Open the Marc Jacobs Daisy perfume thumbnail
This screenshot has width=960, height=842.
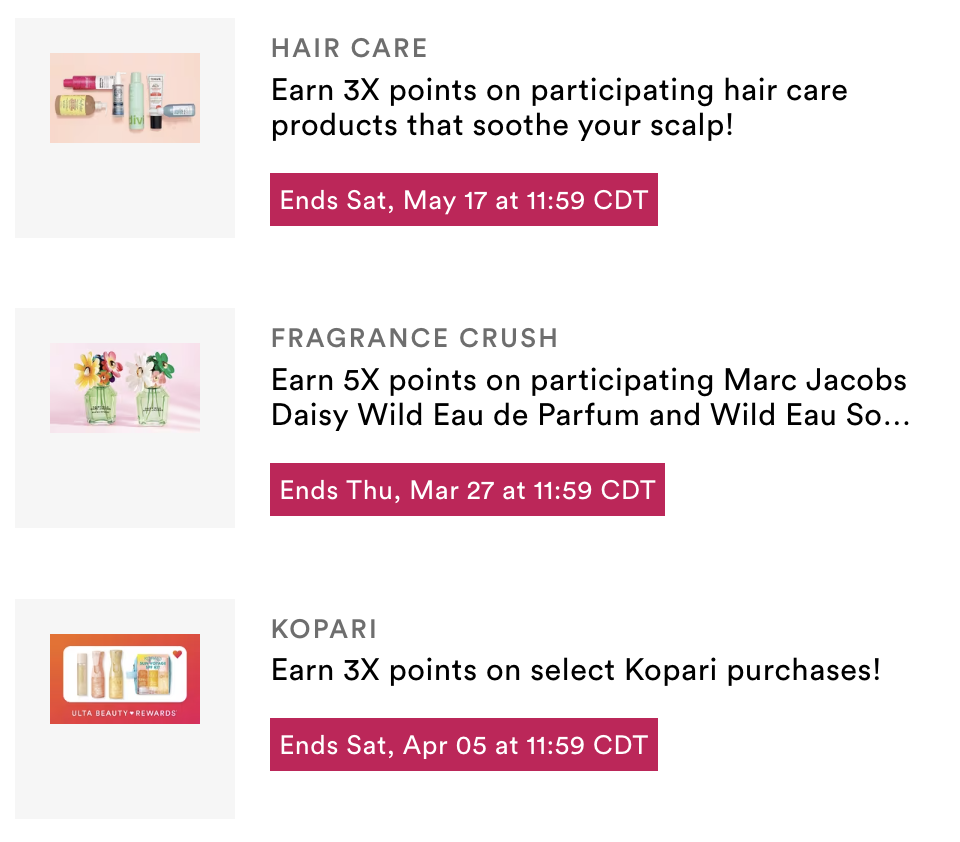click(125, 388)
